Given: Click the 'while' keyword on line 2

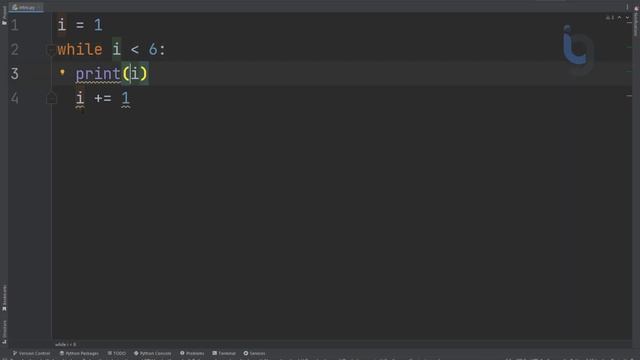Looking at the screenshot, I should [x=80, y=49].
